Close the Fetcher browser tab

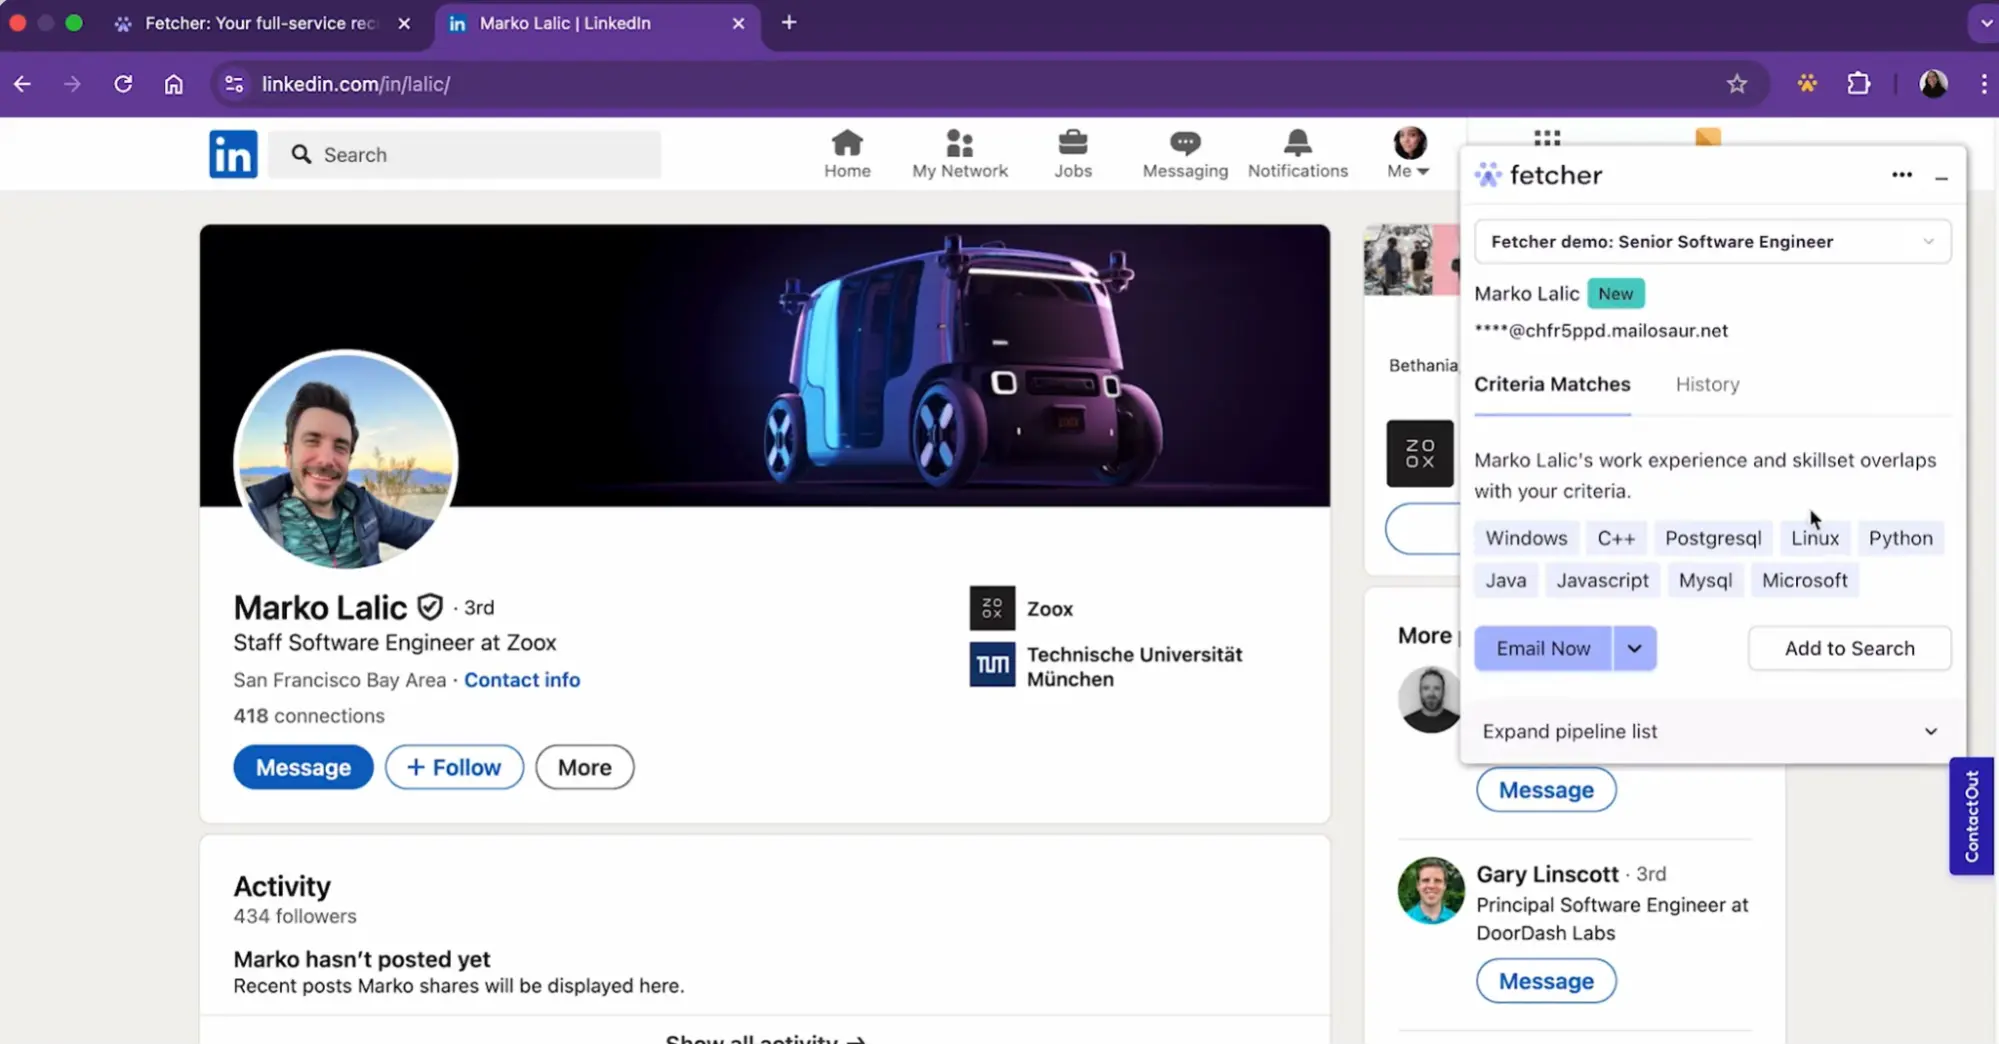click(404, 23)
